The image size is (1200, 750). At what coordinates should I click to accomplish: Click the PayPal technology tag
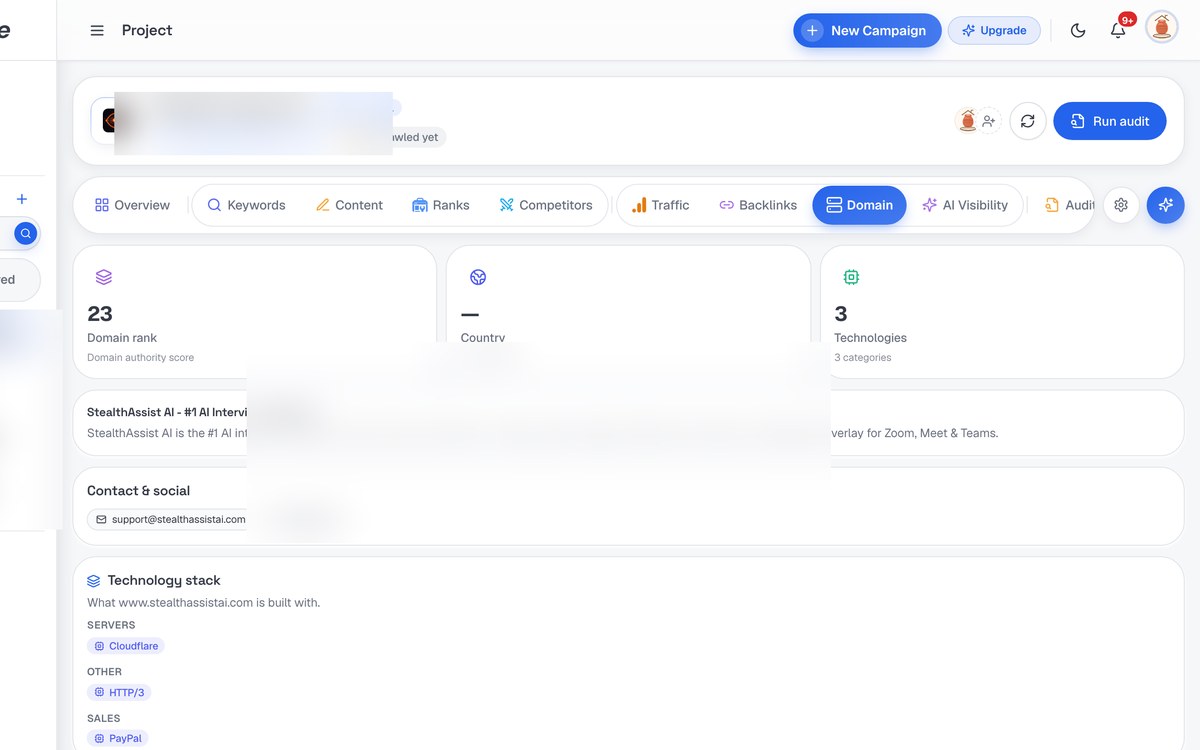click(118, 738)
